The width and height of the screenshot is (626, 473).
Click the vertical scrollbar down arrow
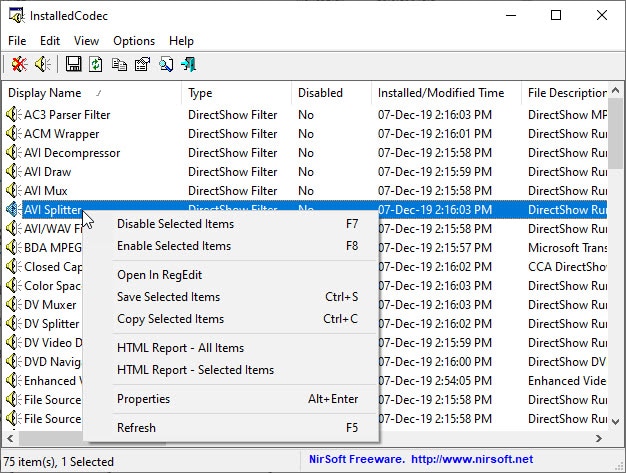pos(616,422)
